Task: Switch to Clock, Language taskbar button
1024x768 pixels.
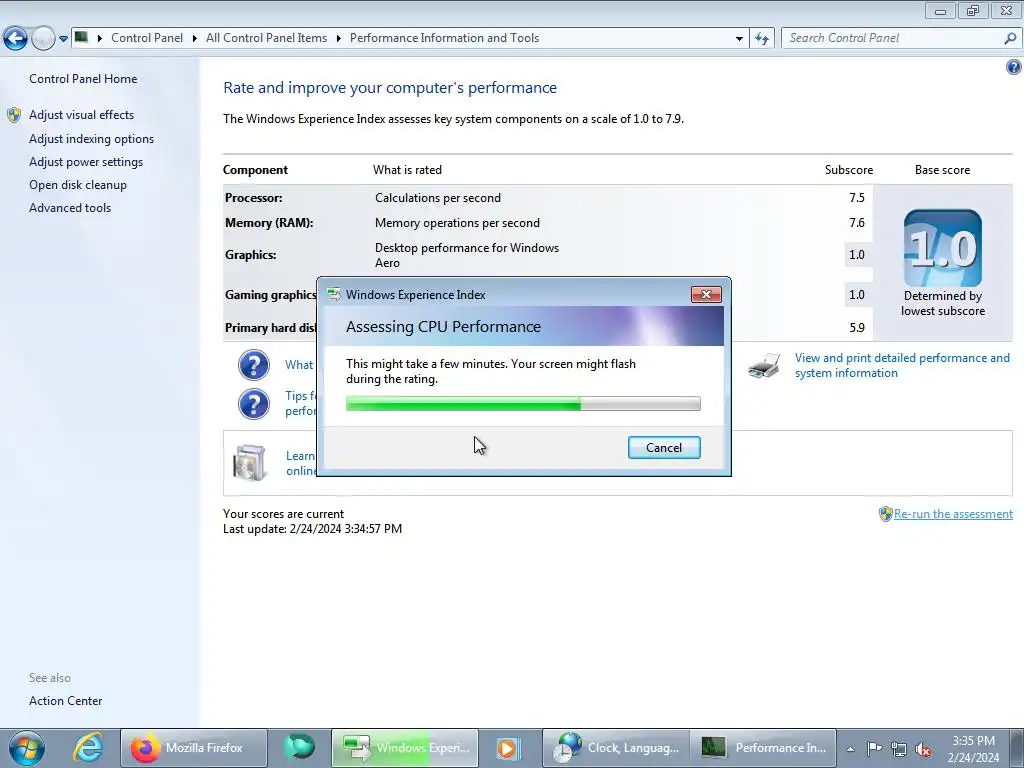Action: pyautogui.click(x=616, y=748)
